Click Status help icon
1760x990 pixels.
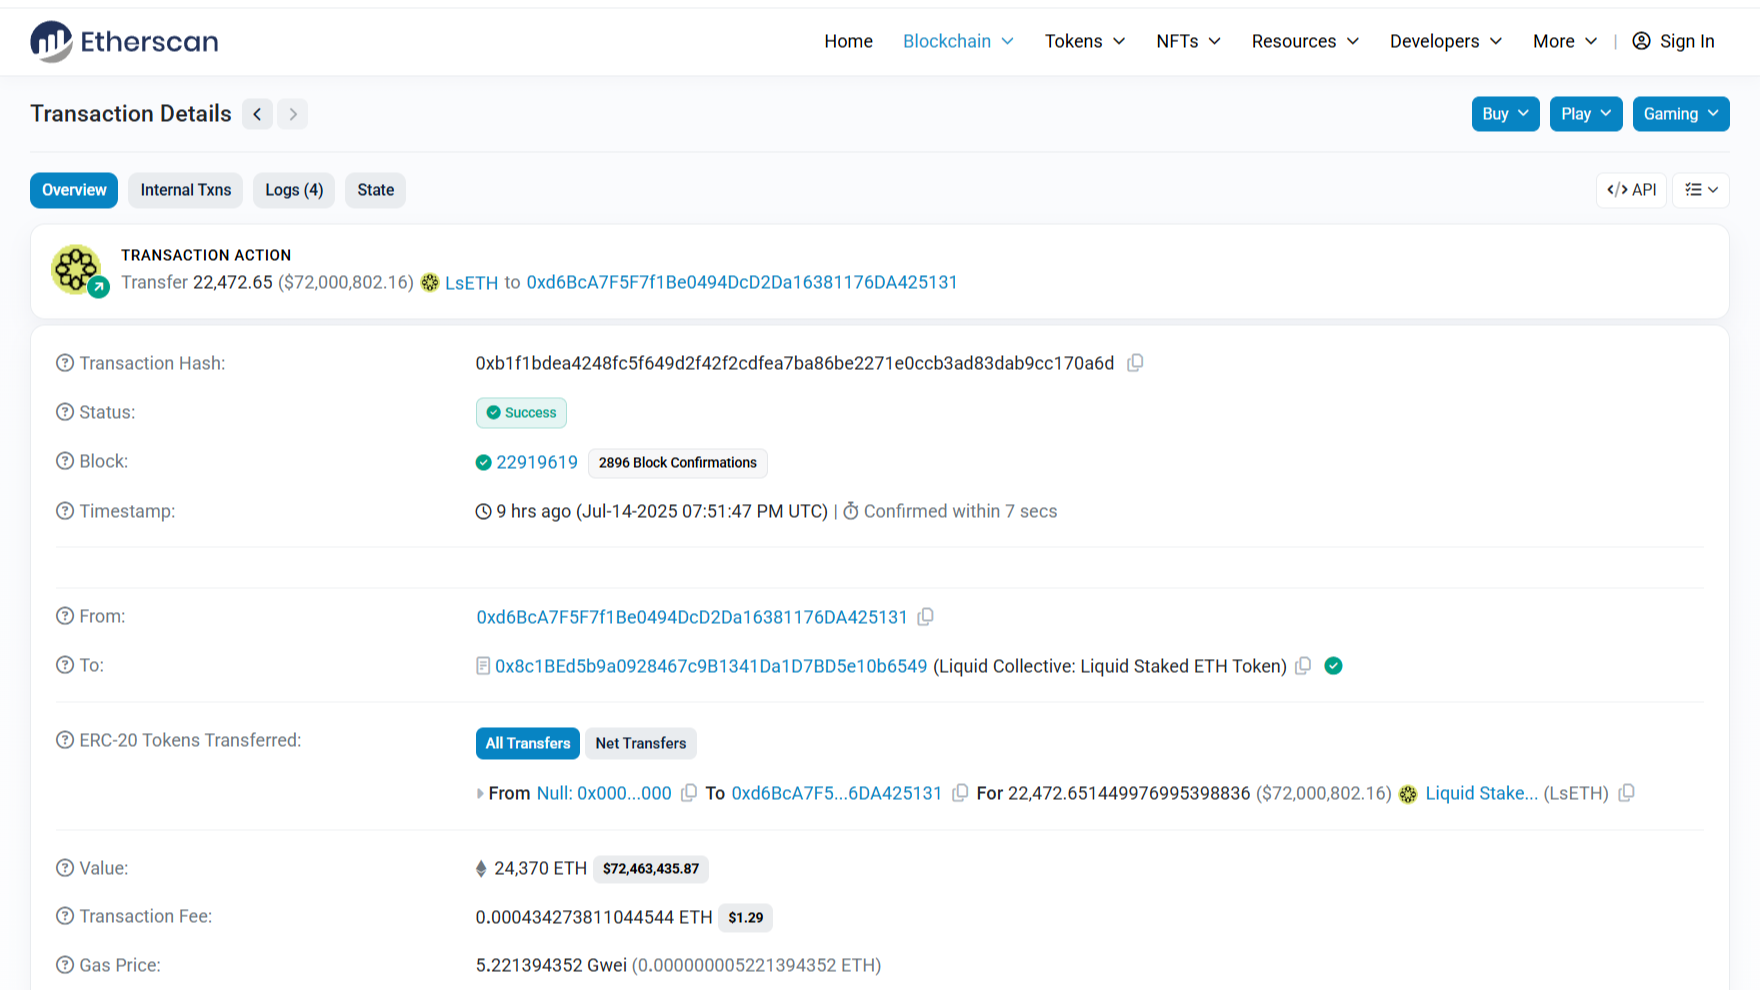[65, 412]
